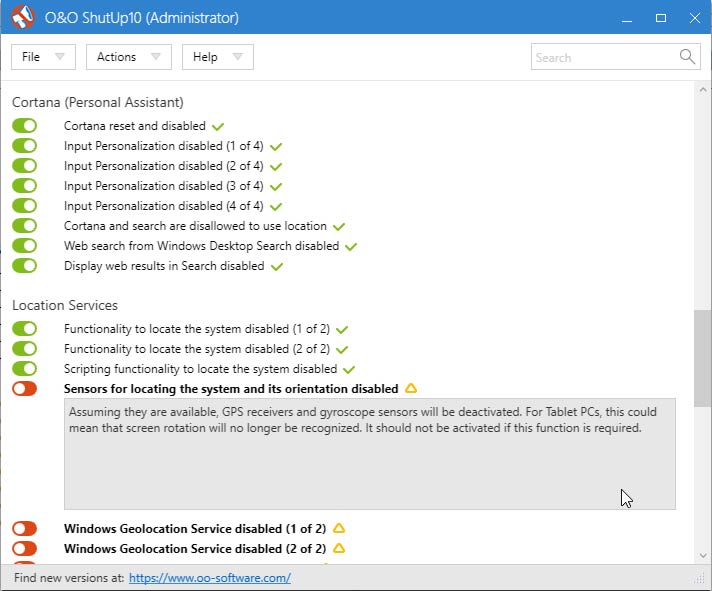Screen dimensions: 712x591
Task: Click checkmark beside Input Personalization disabled (1 of 4)
Action: point(276,146)
